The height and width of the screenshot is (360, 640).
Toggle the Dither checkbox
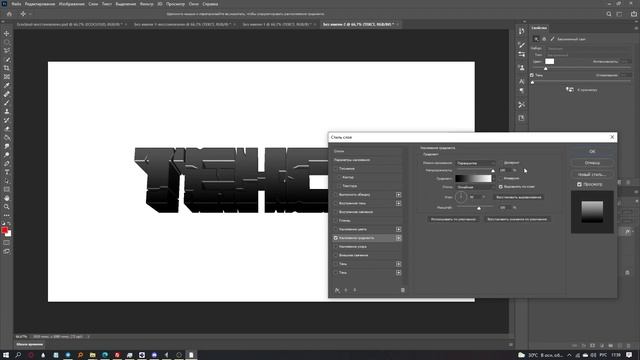point(501,162)
